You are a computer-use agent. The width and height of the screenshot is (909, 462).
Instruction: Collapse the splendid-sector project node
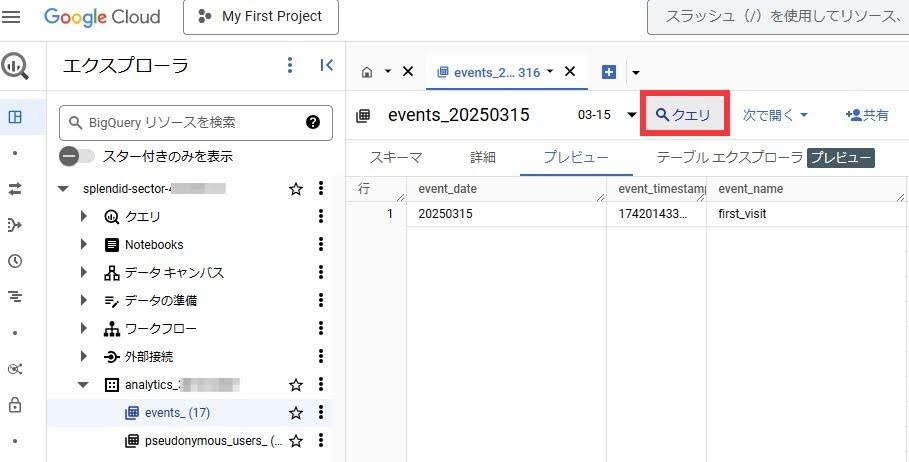64,188
